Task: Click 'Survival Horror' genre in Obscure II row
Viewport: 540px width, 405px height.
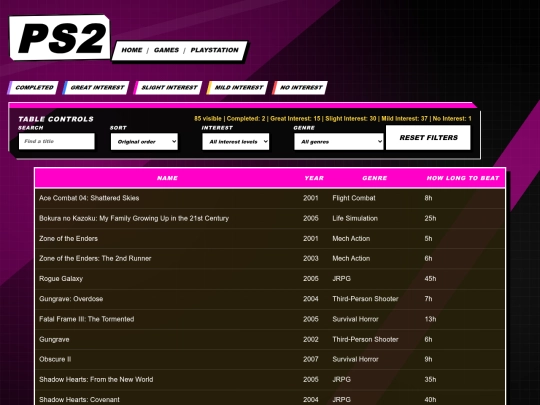Action: pyautogui.click(x=355, y=359)
